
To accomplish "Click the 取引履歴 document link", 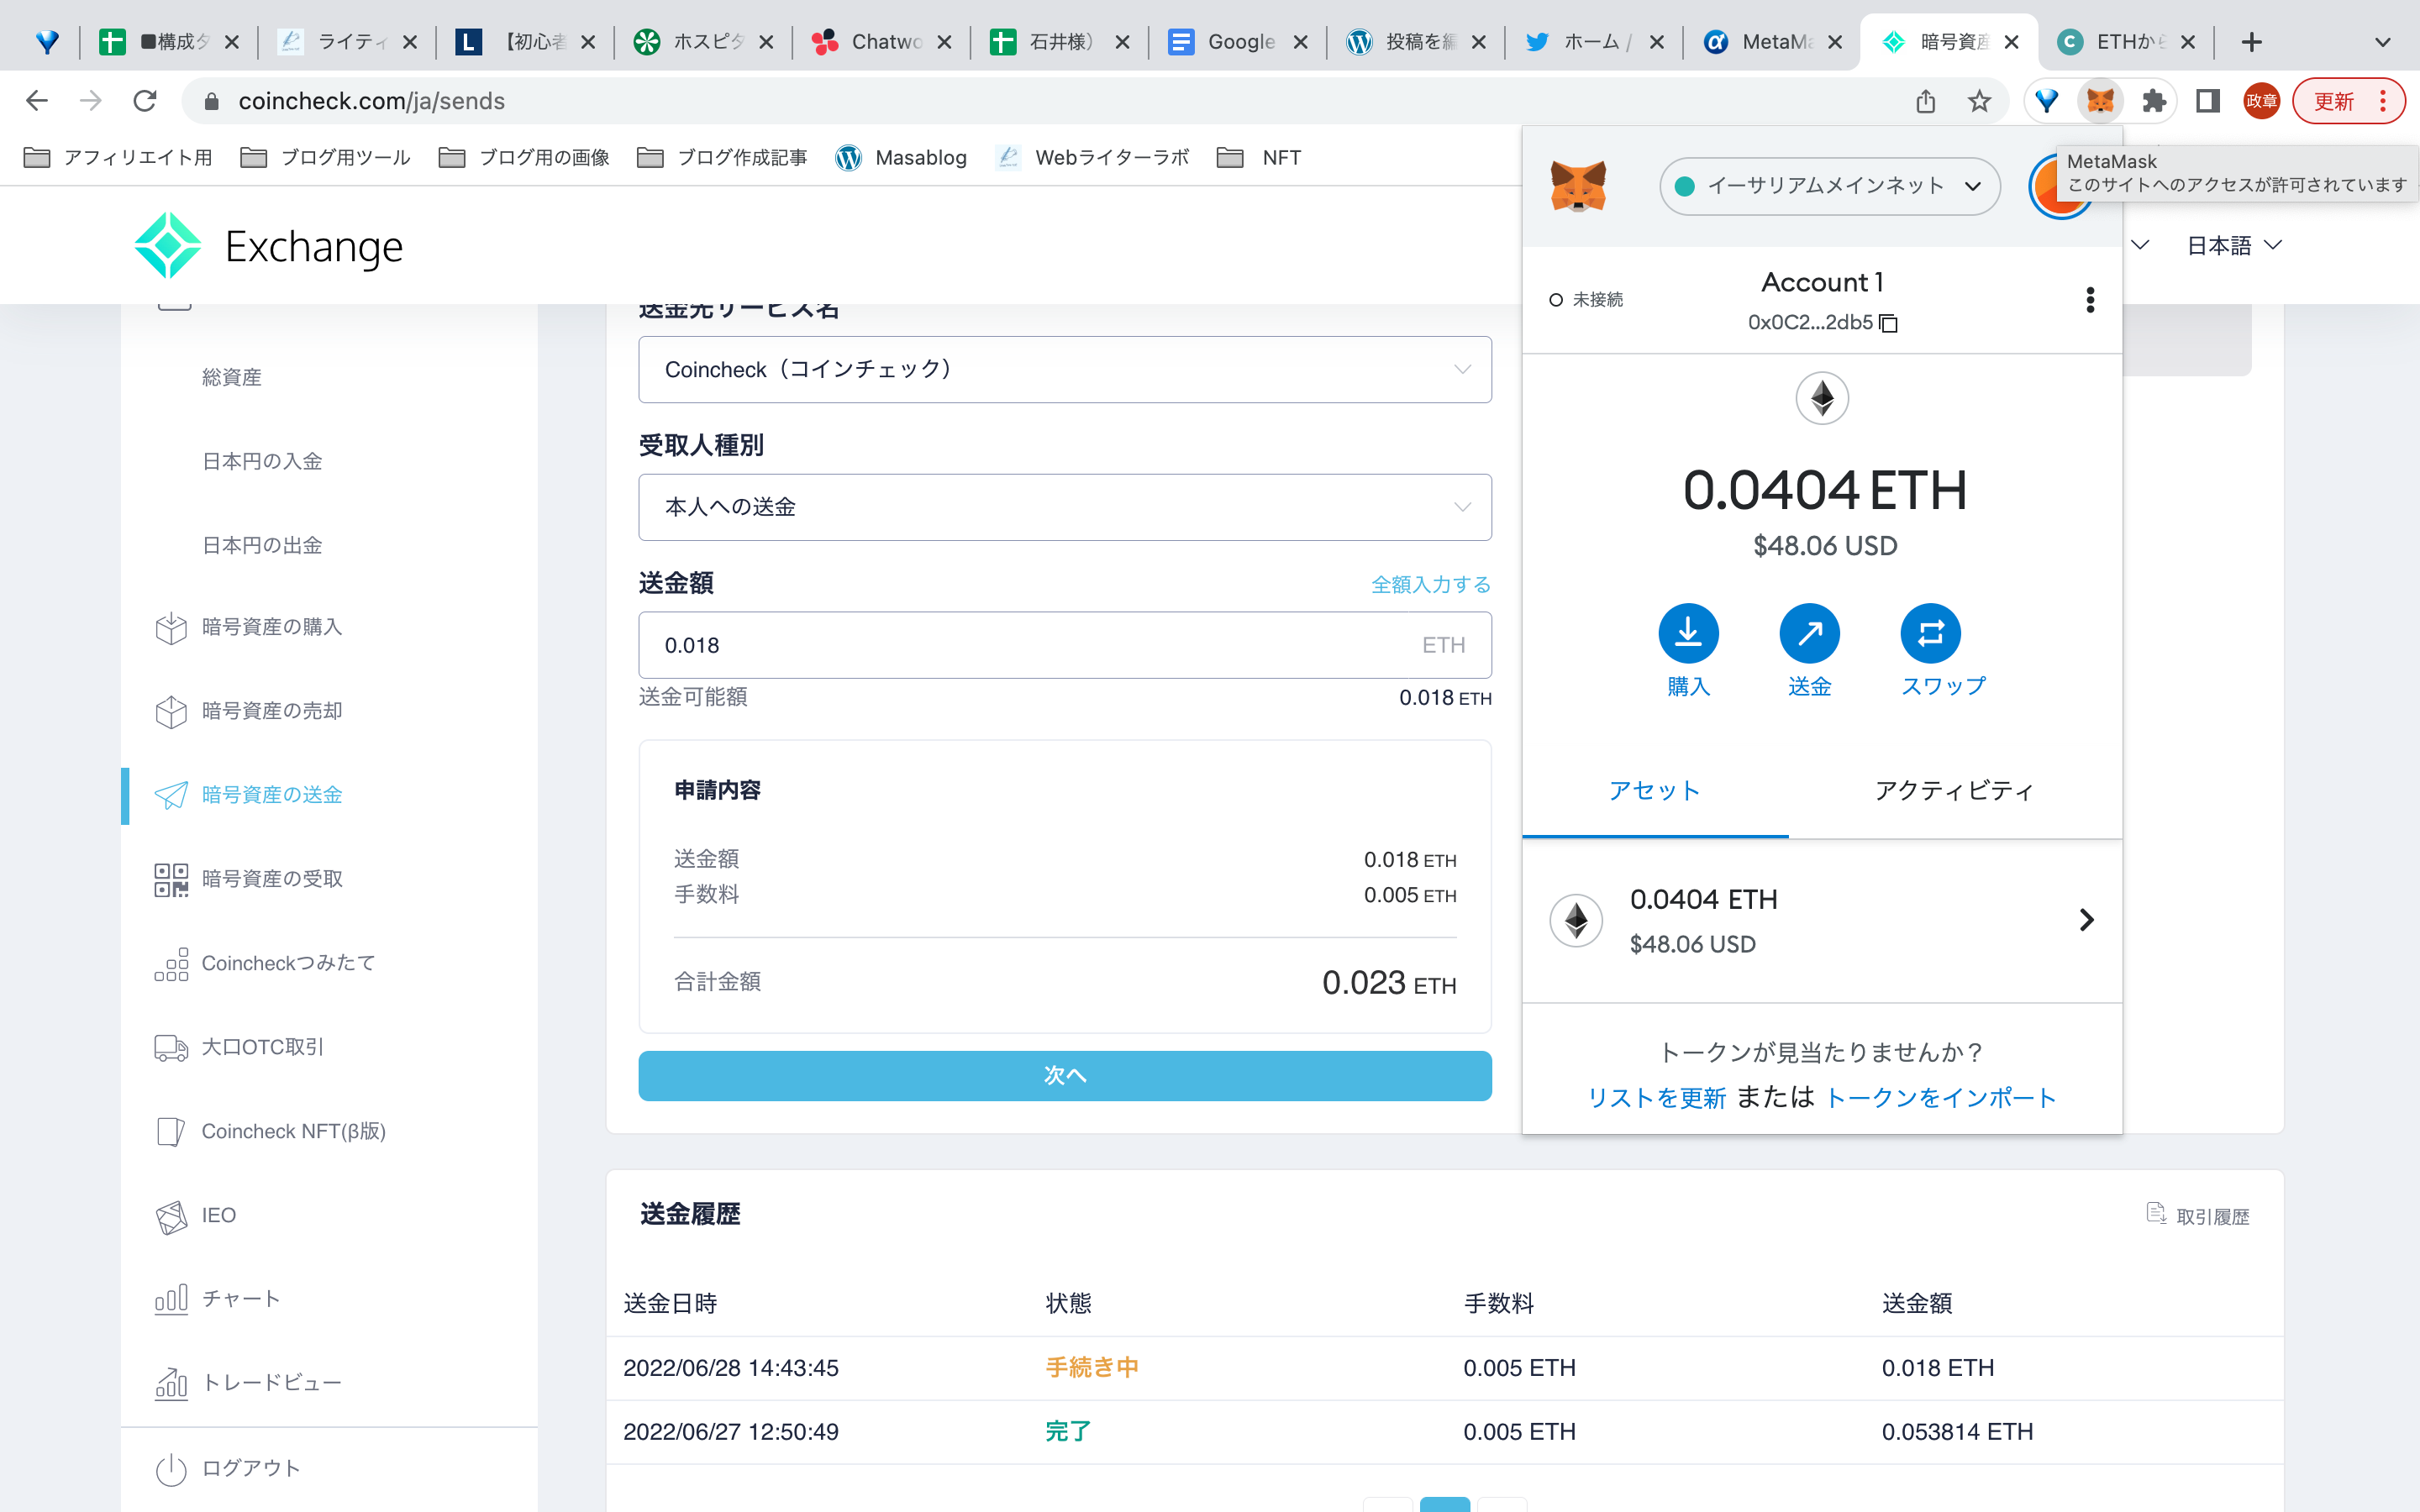I will [2198, 1216].
